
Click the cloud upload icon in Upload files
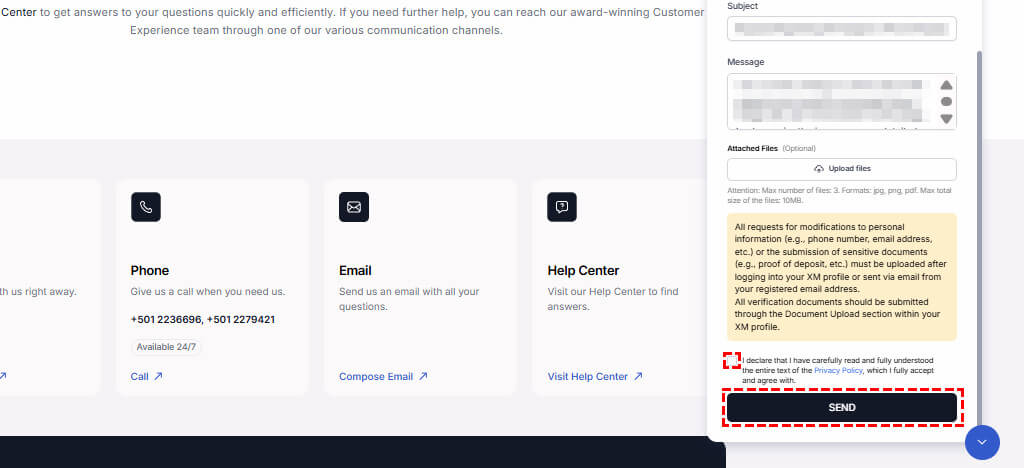(818, 169)
